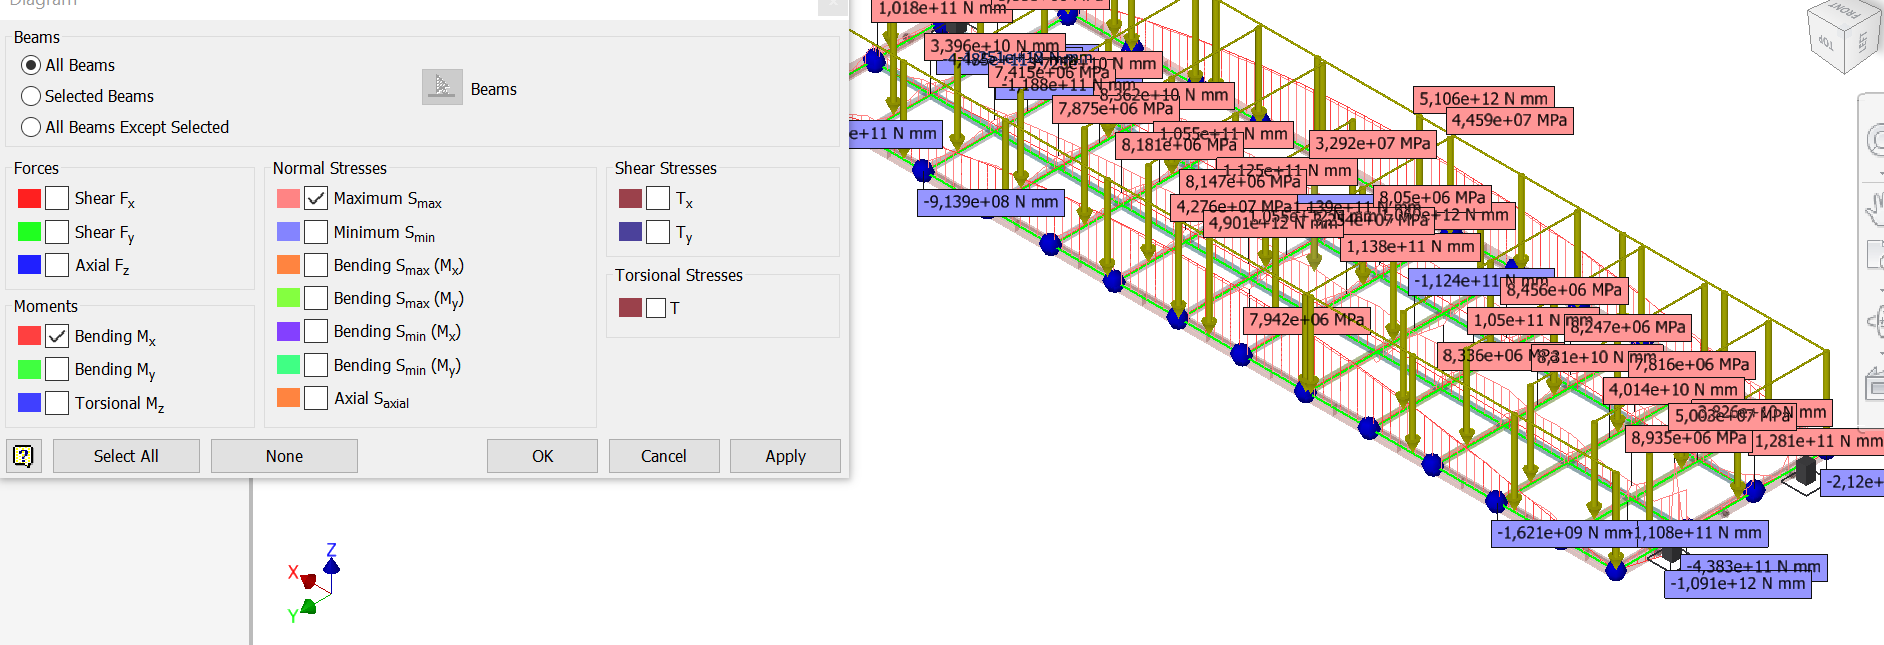Click the 8,247e+06 MPa label
This screenshot has width=1884, height=645.
[1627, 327]
